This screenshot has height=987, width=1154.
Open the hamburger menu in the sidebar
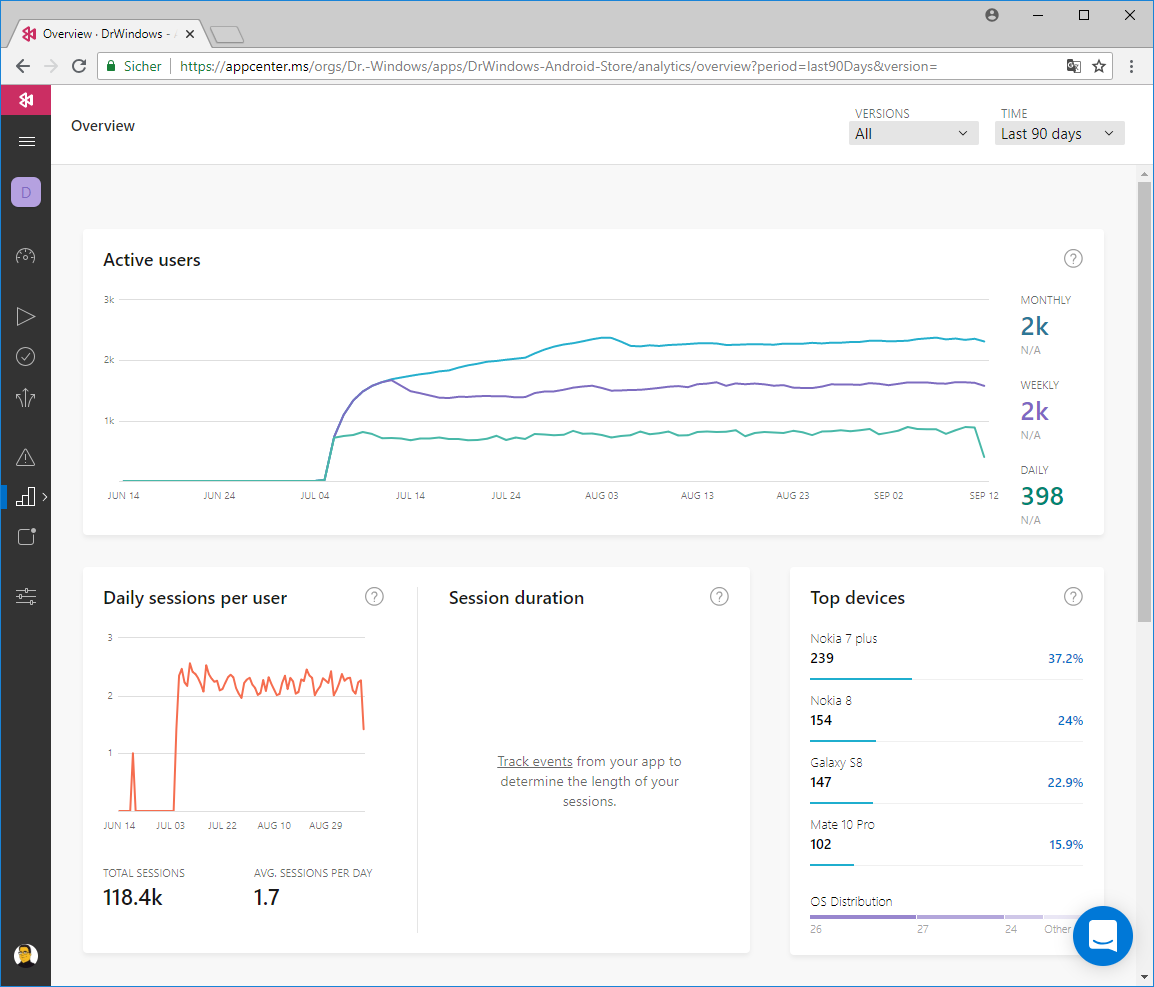pyautogui.click(x=27, y=142)
